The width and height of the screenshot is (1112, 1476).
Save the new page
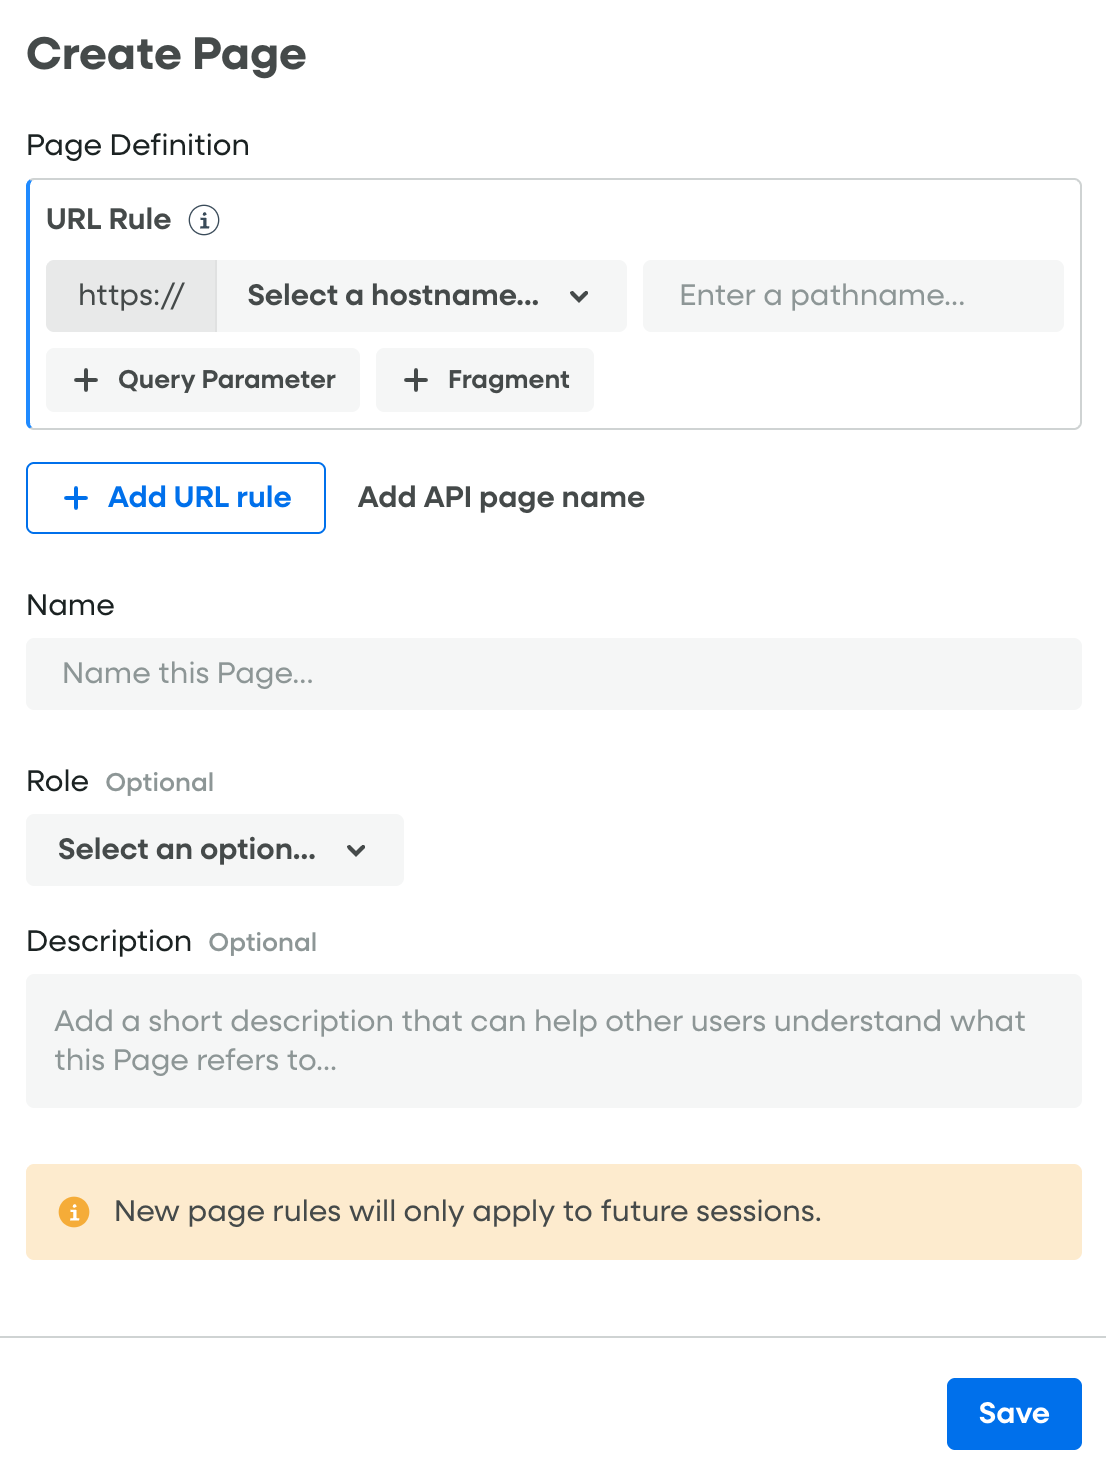pos(1013,1413)
